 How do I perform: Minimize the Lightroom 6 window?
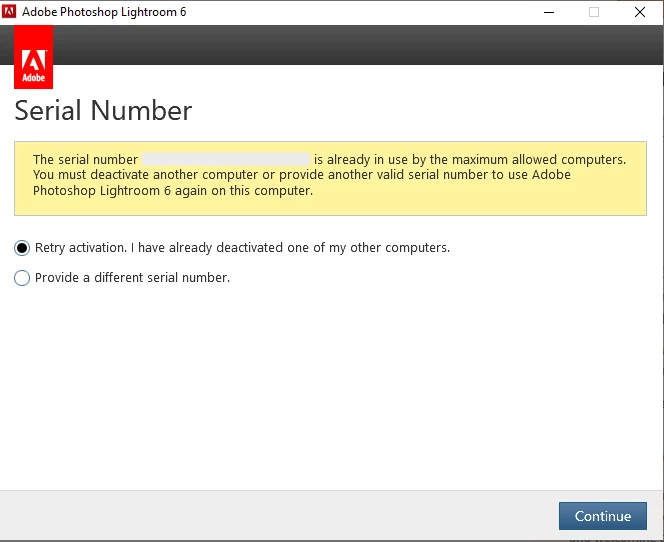[x=549, y=12]
